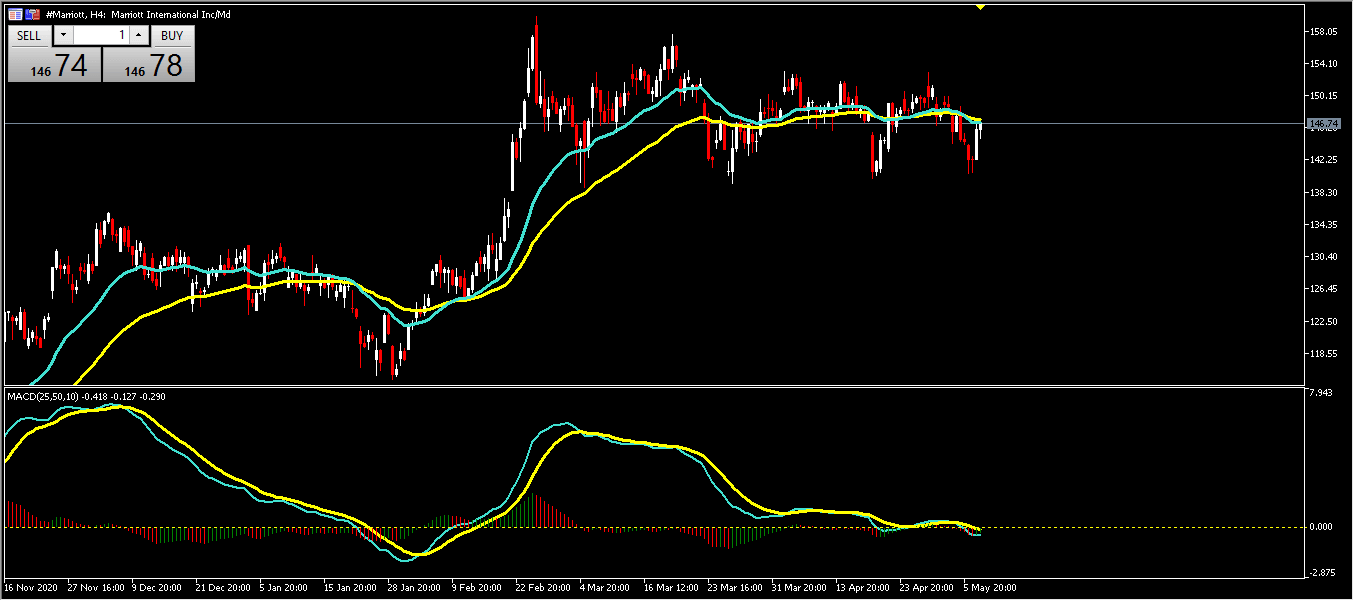Click the 146.78 buy price tile
Screen dimensions: 1354x601
point(149,66)
